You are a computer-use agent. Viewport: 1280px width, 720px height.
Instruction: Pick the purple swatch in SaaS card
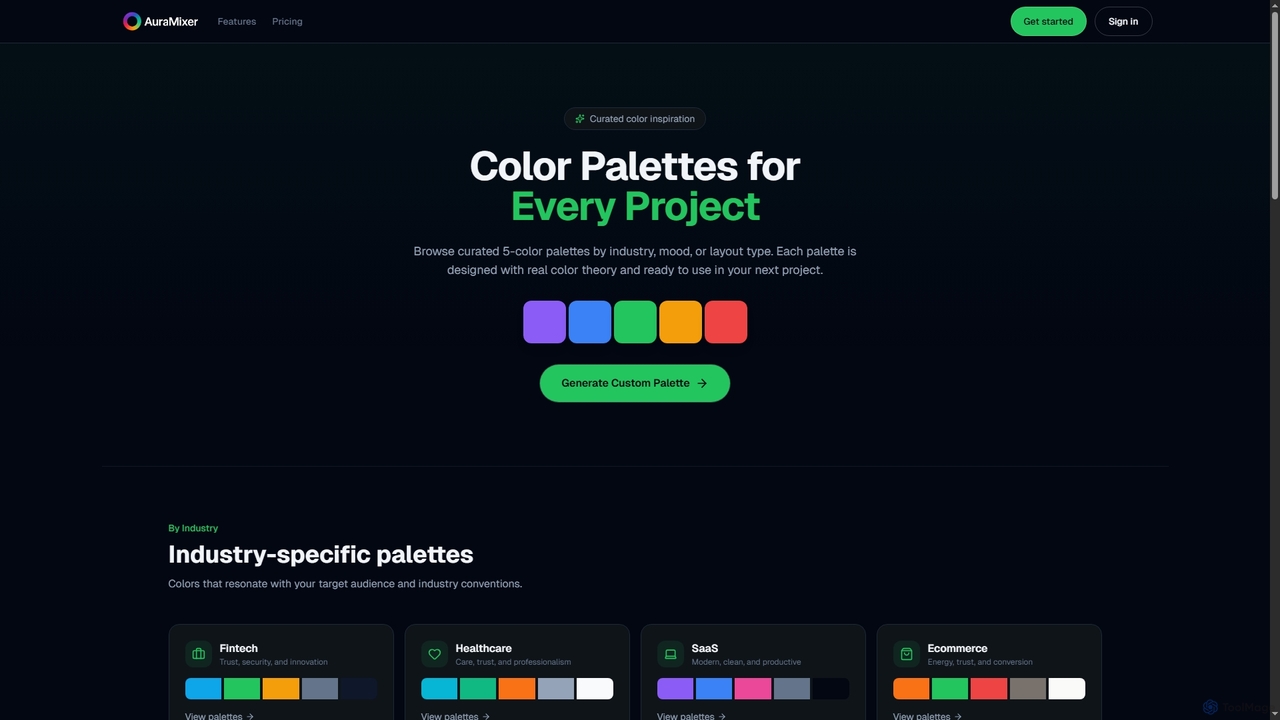click(x=675, y=688)
